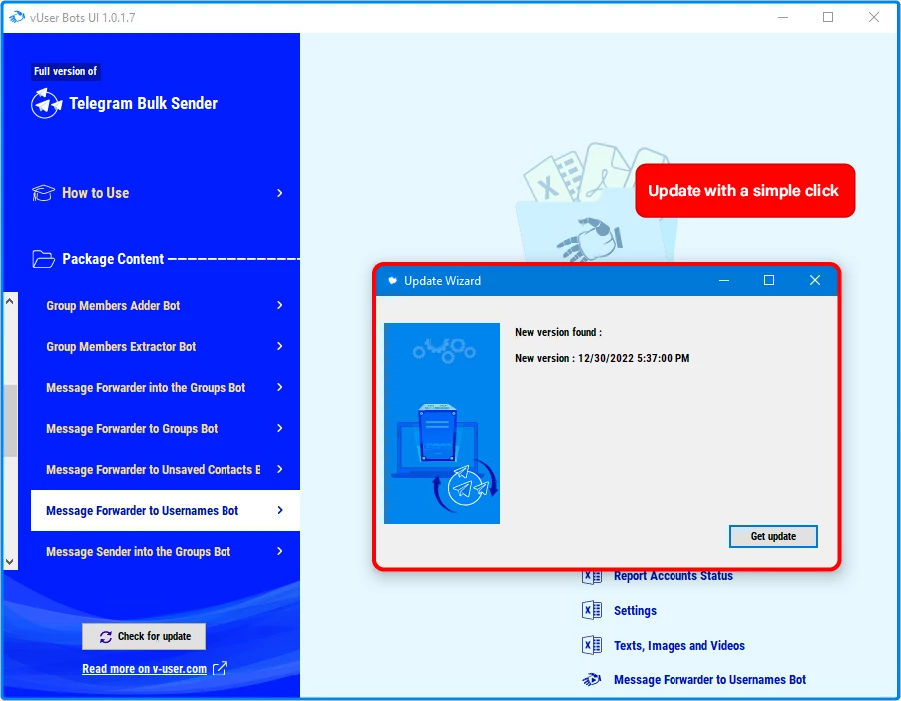901x701 pixels.
Task: Expand Group Members Adder Bot chevron
Action: (280, 305)
